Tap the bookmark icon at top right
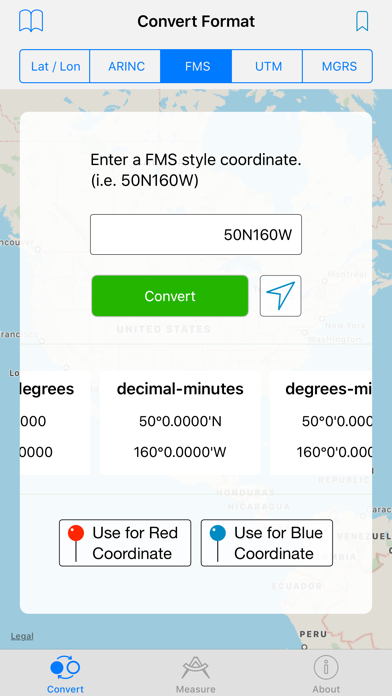Viewport: 392px width, 696px height. point(362,21)
